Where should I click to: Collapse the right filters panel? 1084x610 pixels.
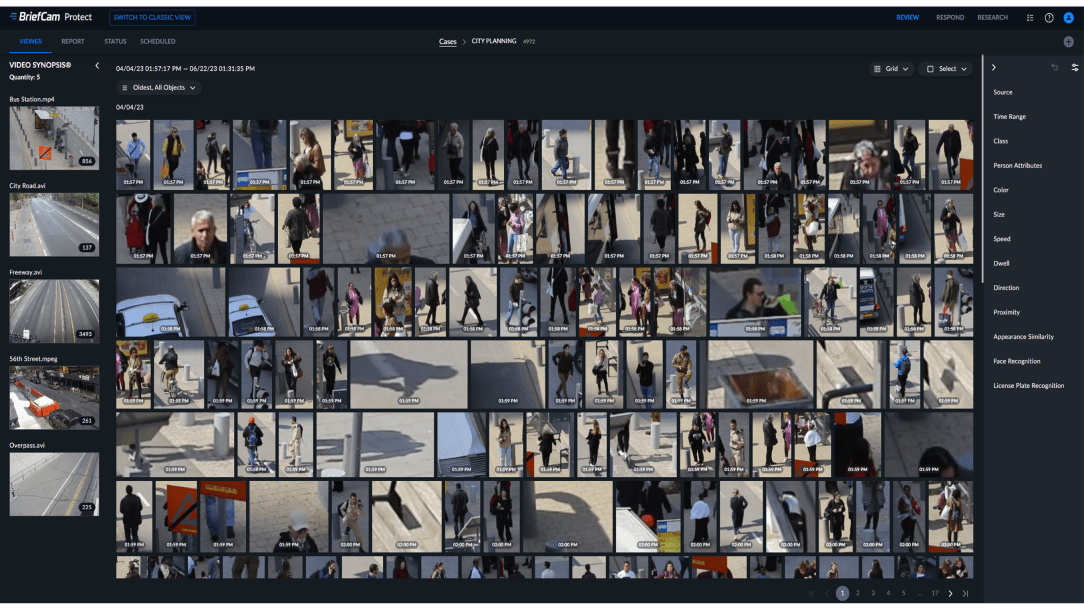pos(993,67)
